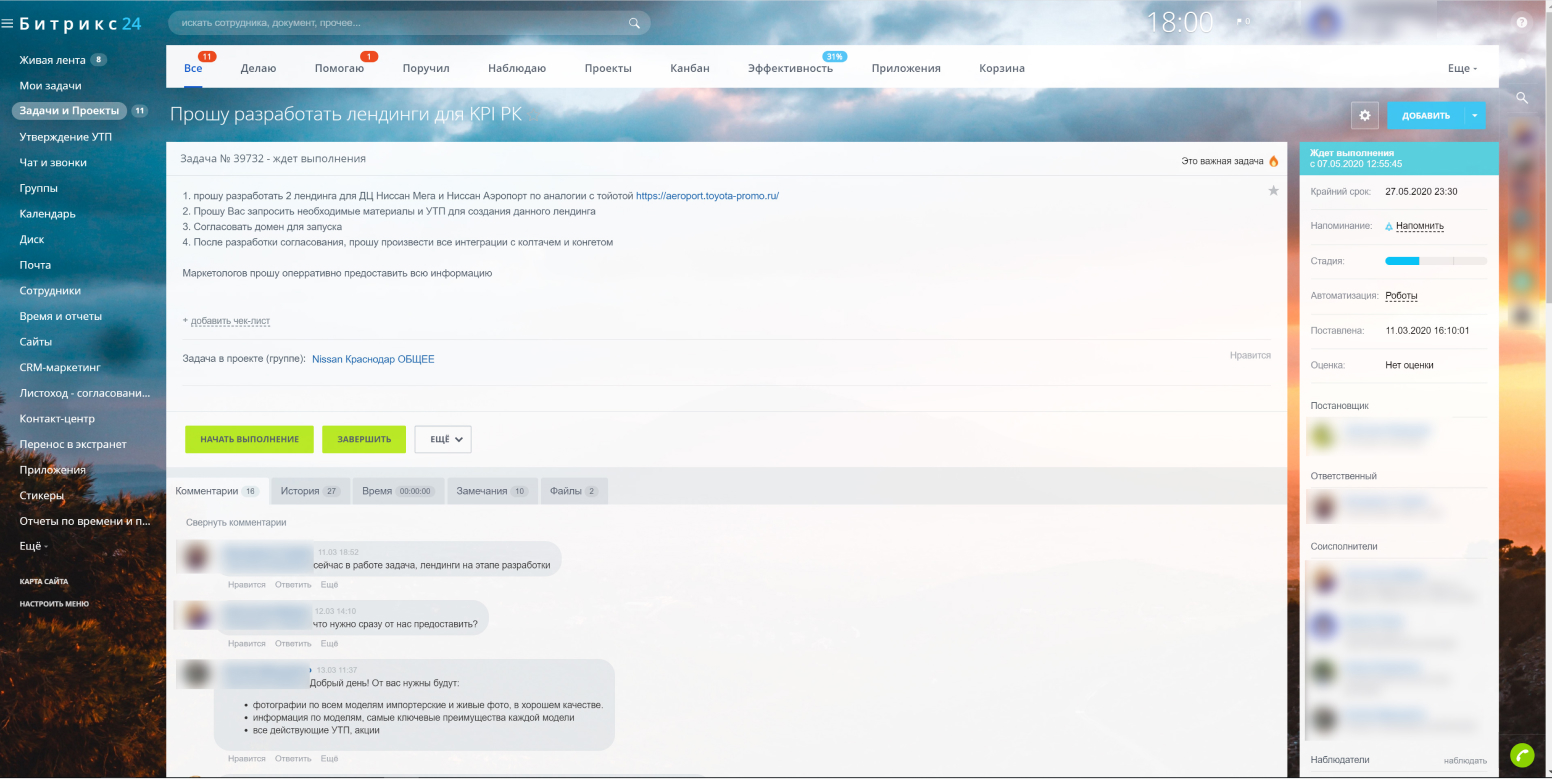This screenshot has height=779, width=1552.
Task: Switch to the Делаю tab
Action: (x=258, y=68)
